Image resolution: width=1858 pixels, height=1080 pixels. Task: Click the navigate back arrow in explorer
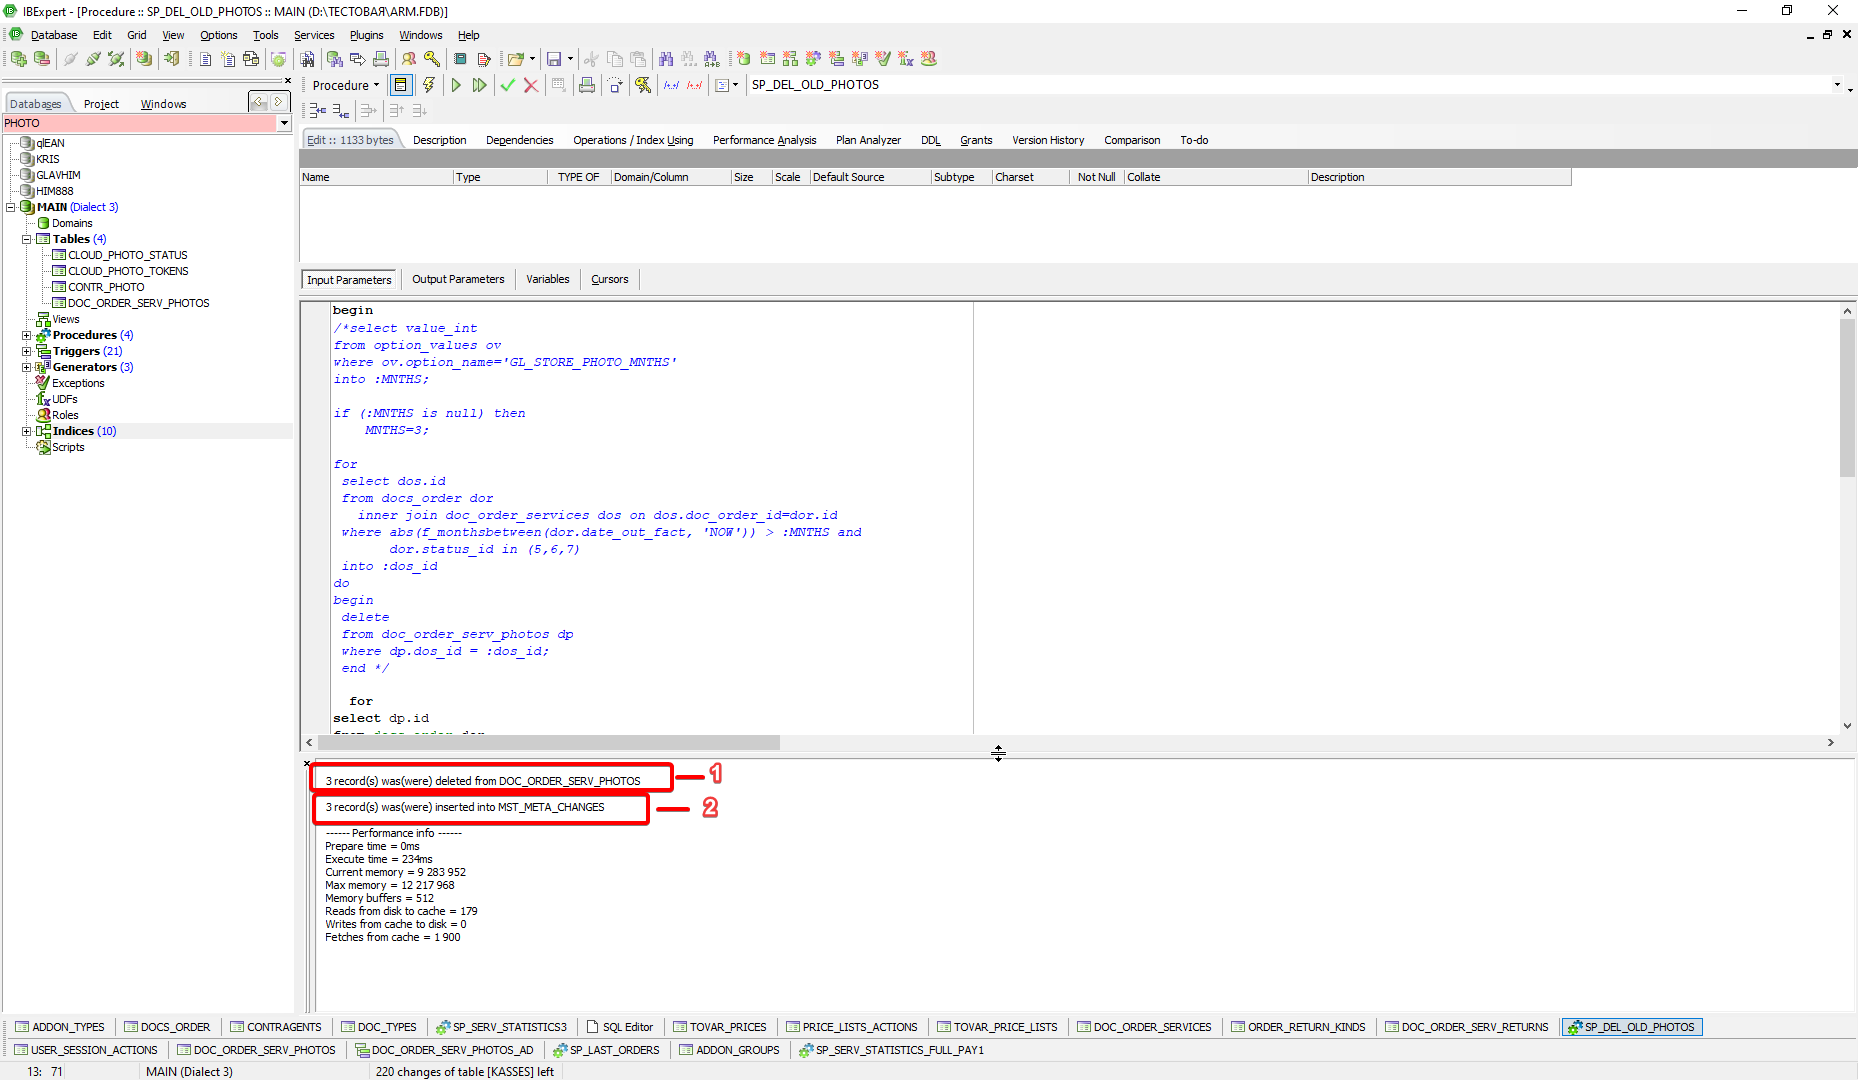pos(259,102)
